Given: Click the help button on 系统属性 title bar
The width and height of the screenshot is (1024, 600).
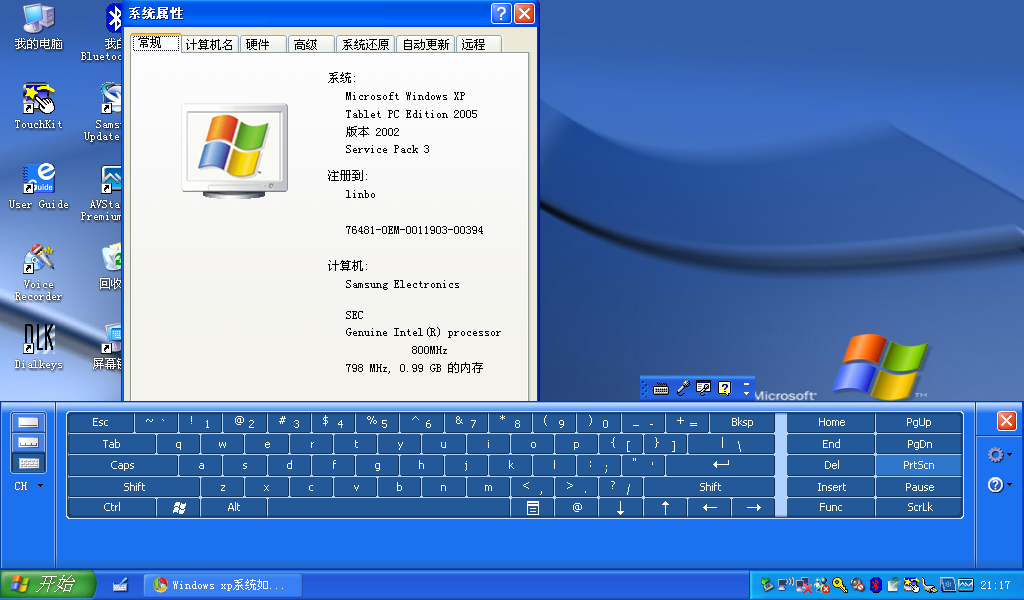Looking at the screenshot, I should [499, 13].
